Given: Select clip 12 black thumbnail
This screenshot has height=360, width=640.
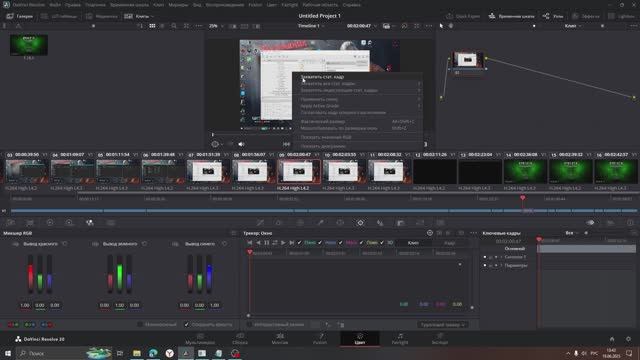Looking at the screenshot, I should (435, 171).
